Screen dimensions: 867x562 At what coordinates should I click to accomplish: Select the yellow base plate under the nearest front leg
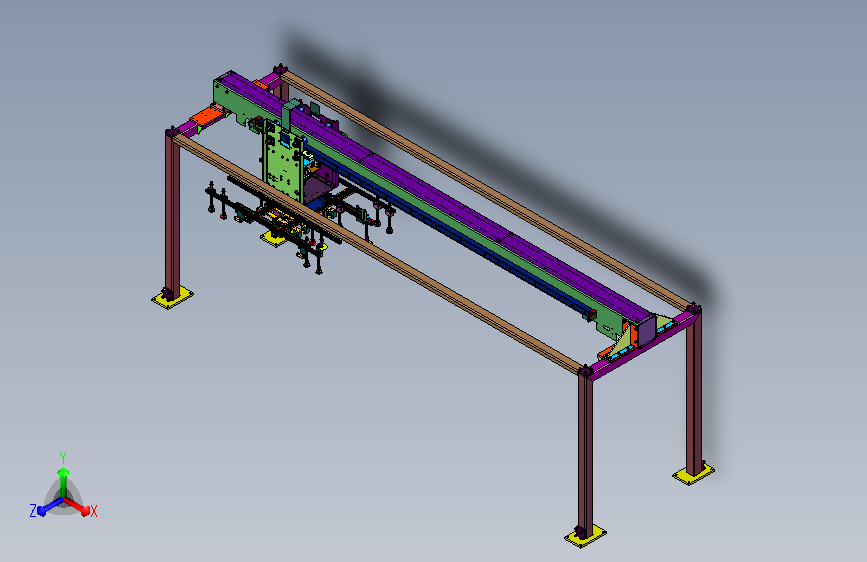coord(585,536)
